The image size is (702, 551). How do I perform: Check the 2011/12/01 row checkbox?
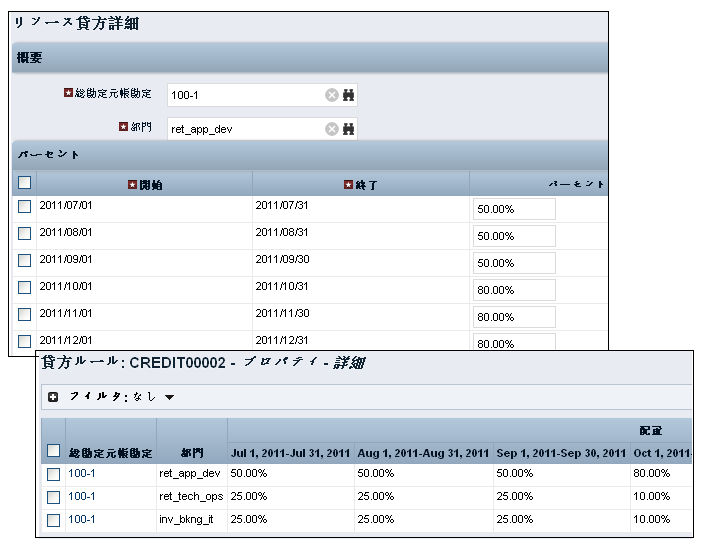pos(24,341)
